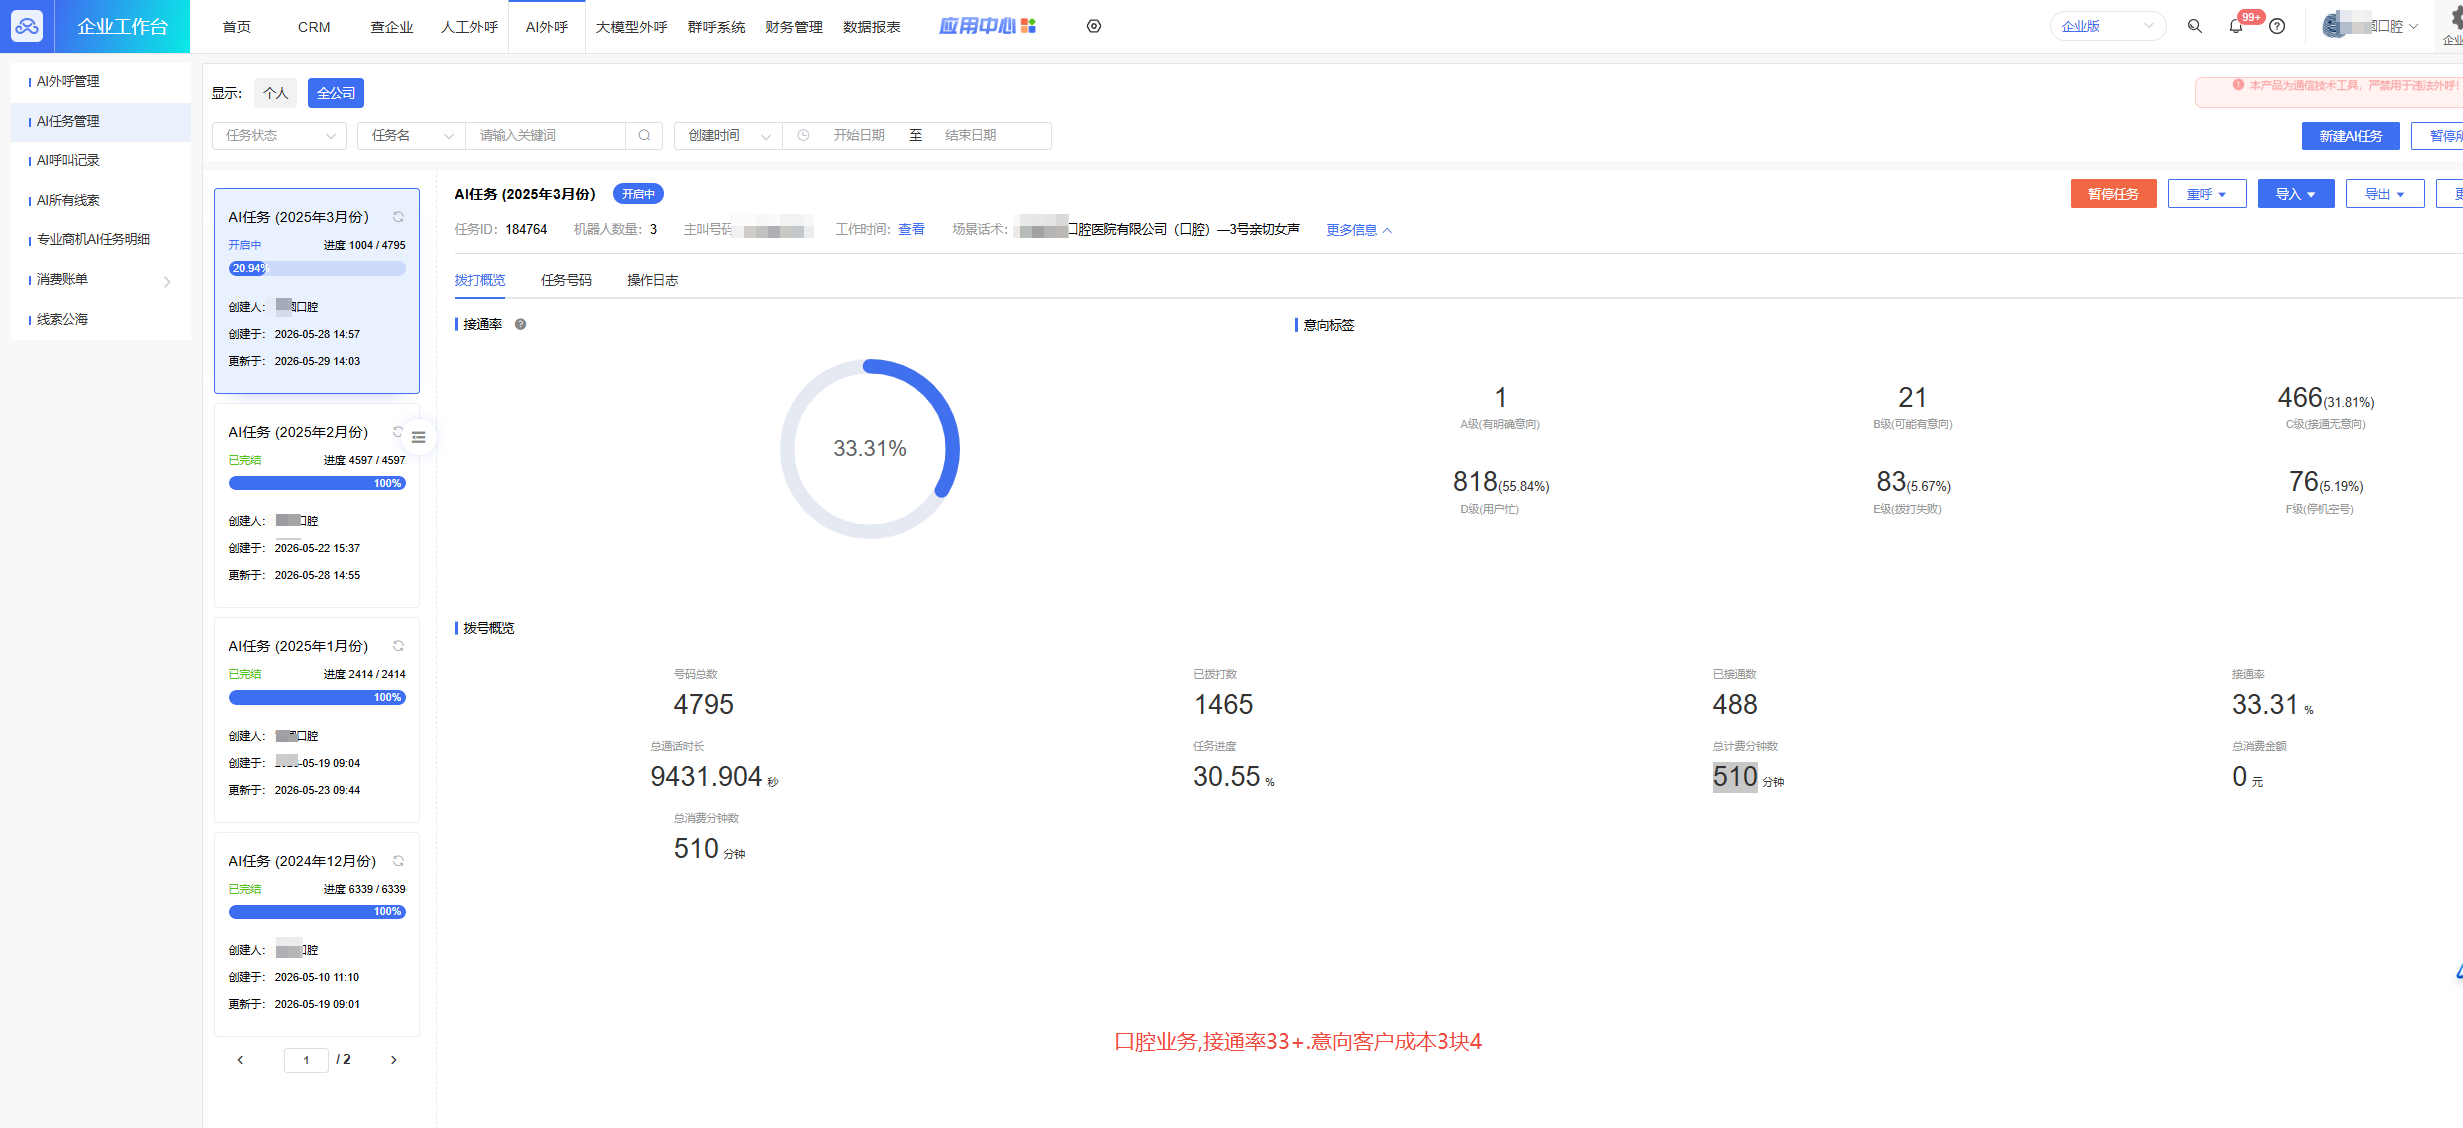Open the 财务管理 top menu

pyautogui.click(x=794, y=27)
